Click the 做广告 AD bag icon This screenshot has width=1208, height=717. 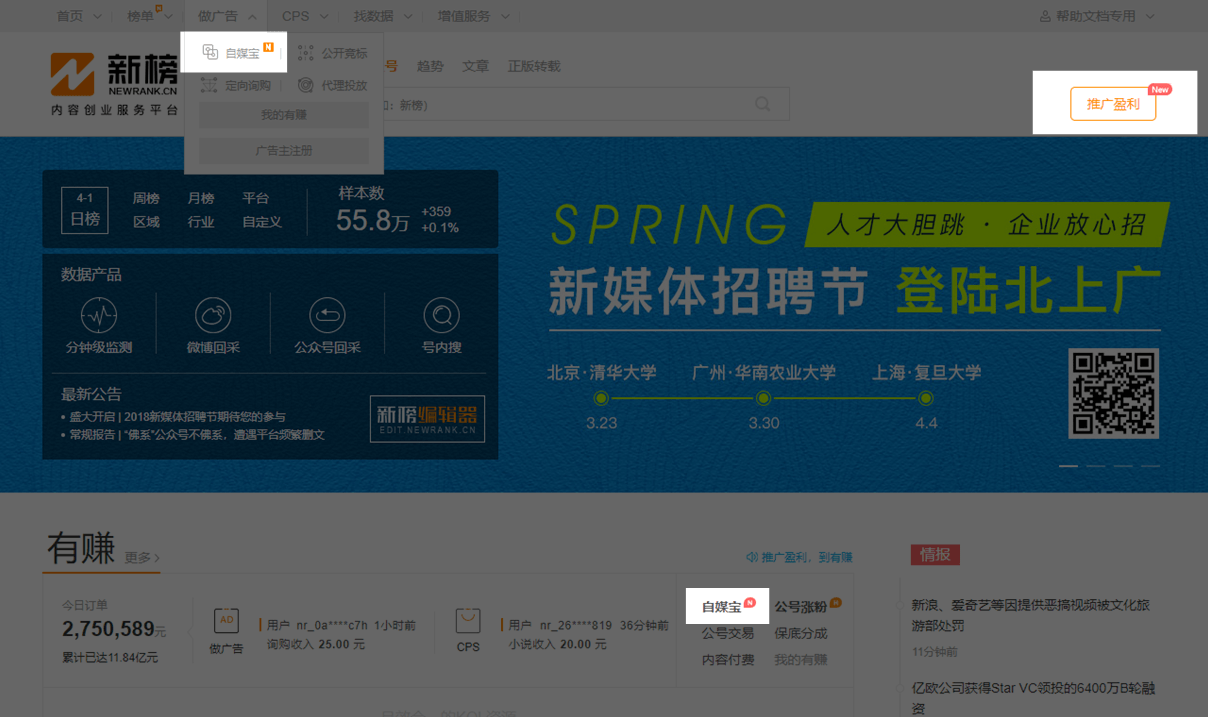click(x=226, y=621)
